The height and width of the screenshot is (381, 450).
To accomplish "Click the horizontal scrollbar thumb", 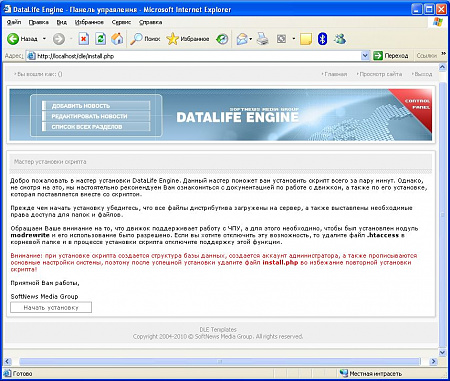I will click(220, 361).
